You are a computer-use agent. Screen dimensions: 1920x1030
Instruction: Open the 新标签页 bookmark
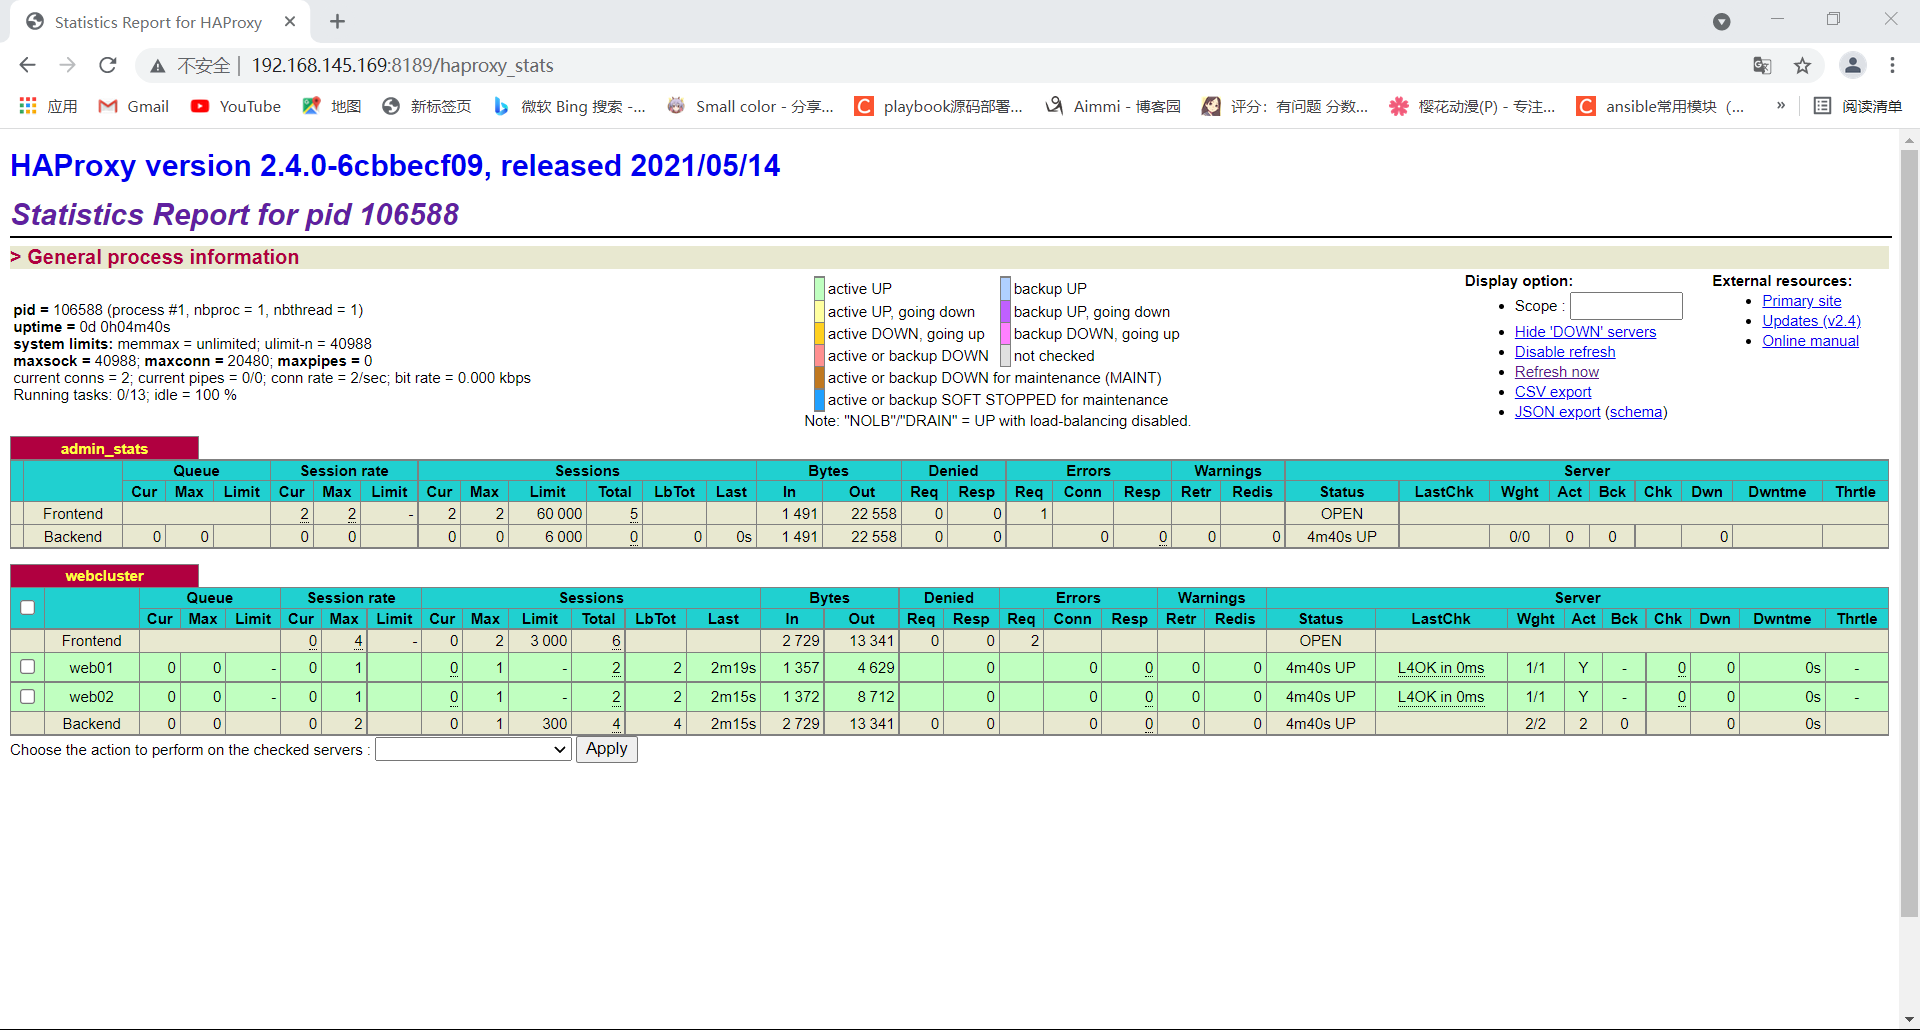click(427, 106)
